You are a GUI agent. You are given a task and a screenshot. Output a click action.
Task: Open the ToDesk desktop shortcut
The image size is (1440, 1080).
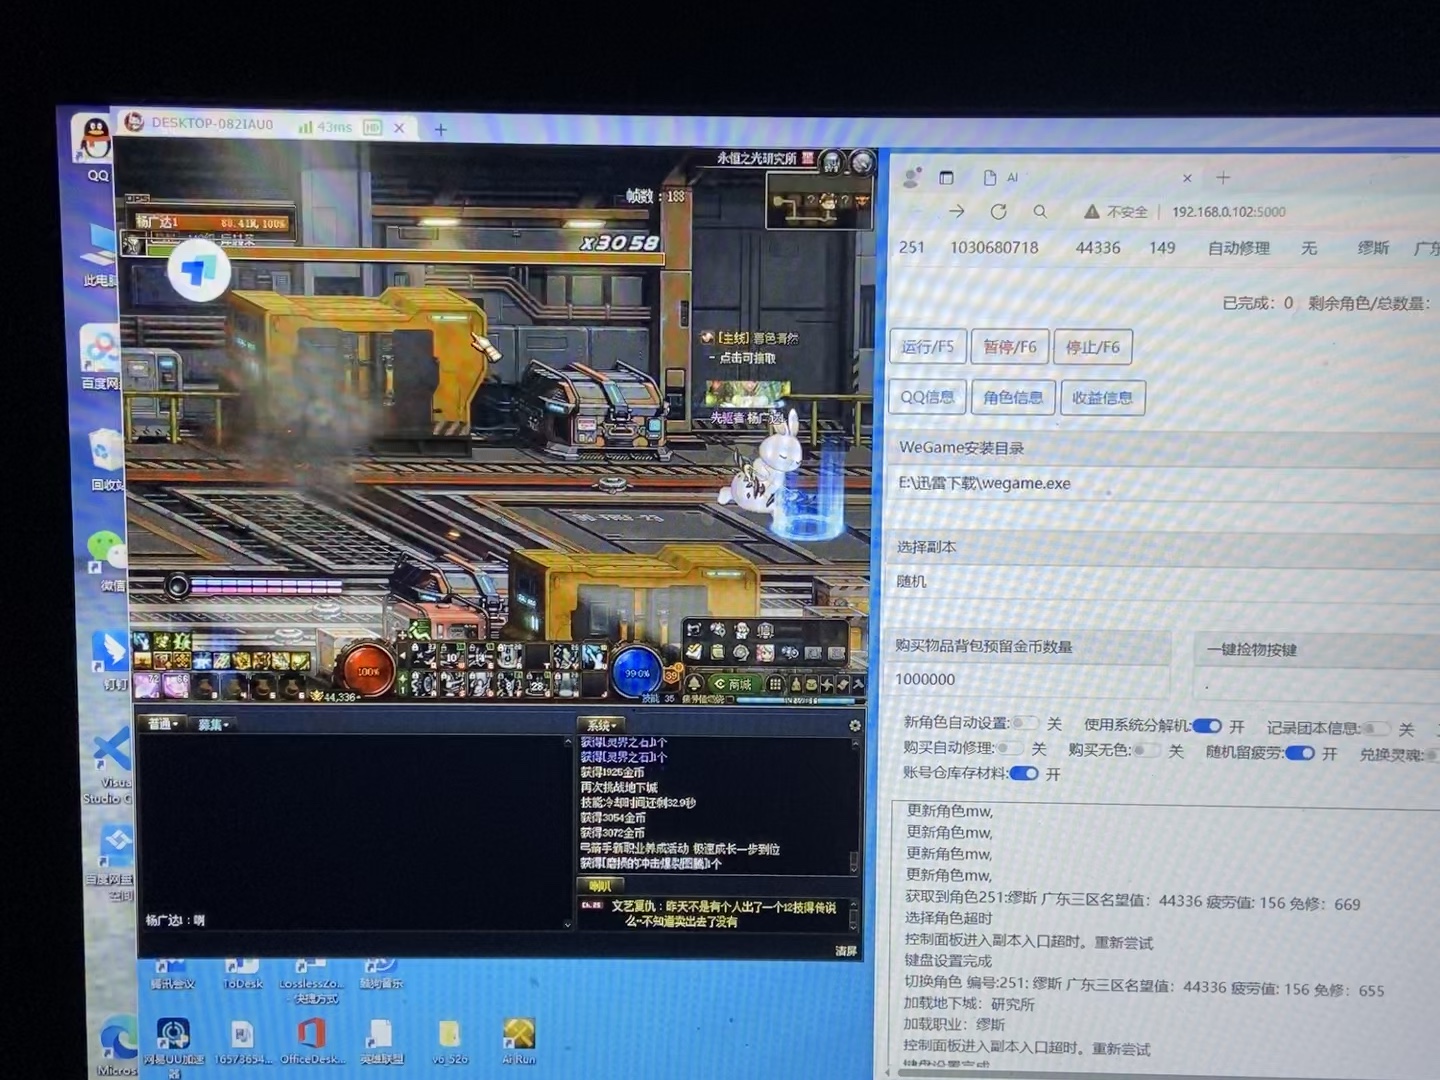click(242, 972)
